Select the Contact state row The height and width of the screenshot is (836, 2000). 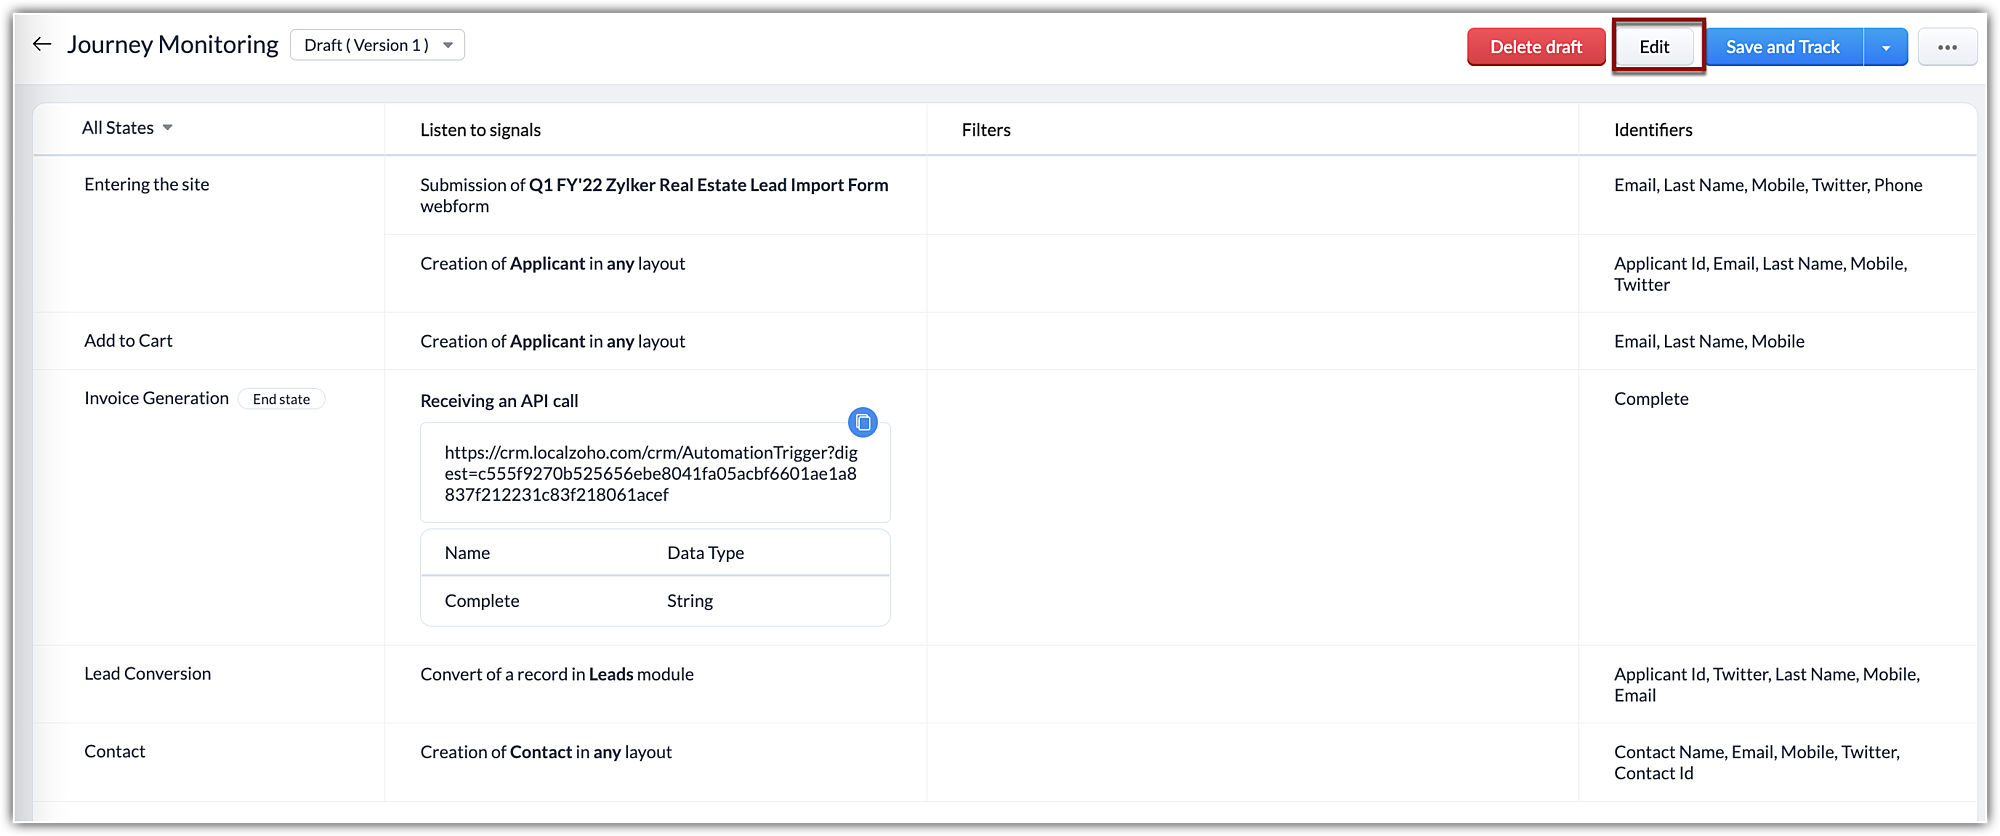(115, 751)
